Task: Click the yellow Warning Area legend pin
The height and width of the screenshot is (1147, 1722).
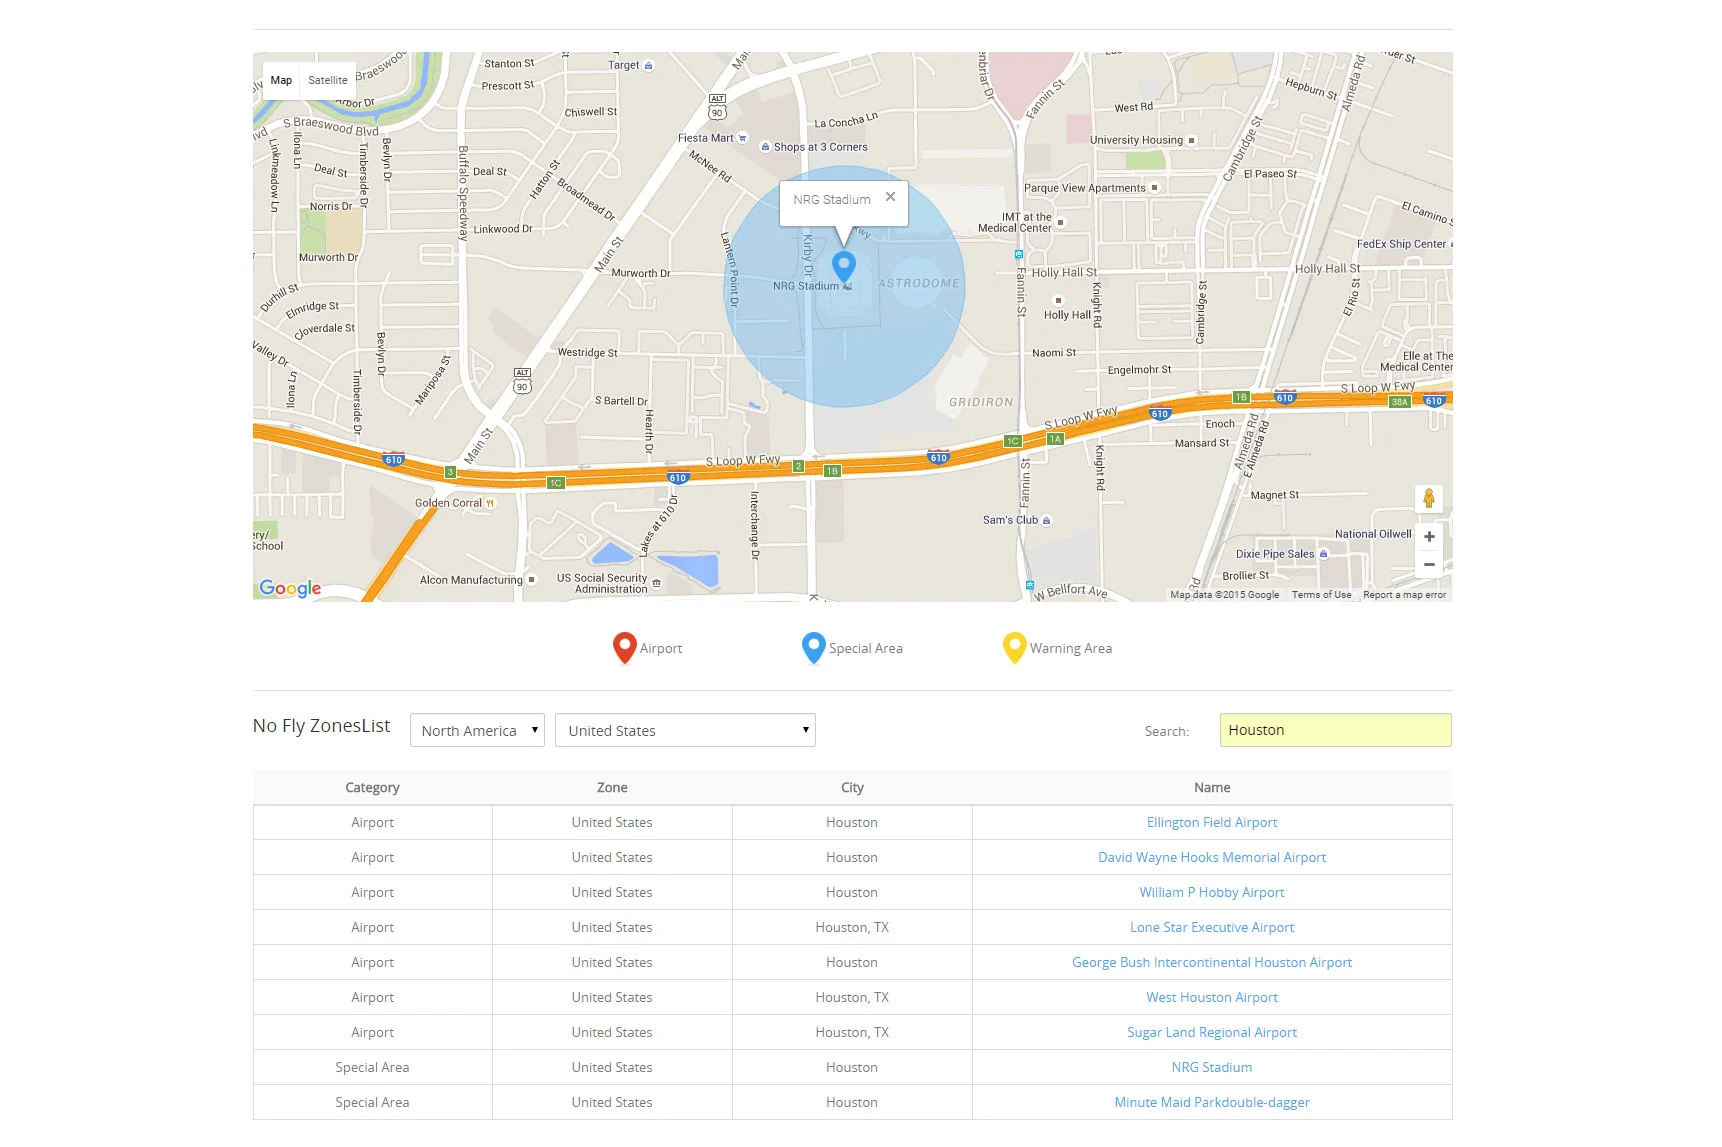Action: pyautogui.click(x=1014, y=648)
